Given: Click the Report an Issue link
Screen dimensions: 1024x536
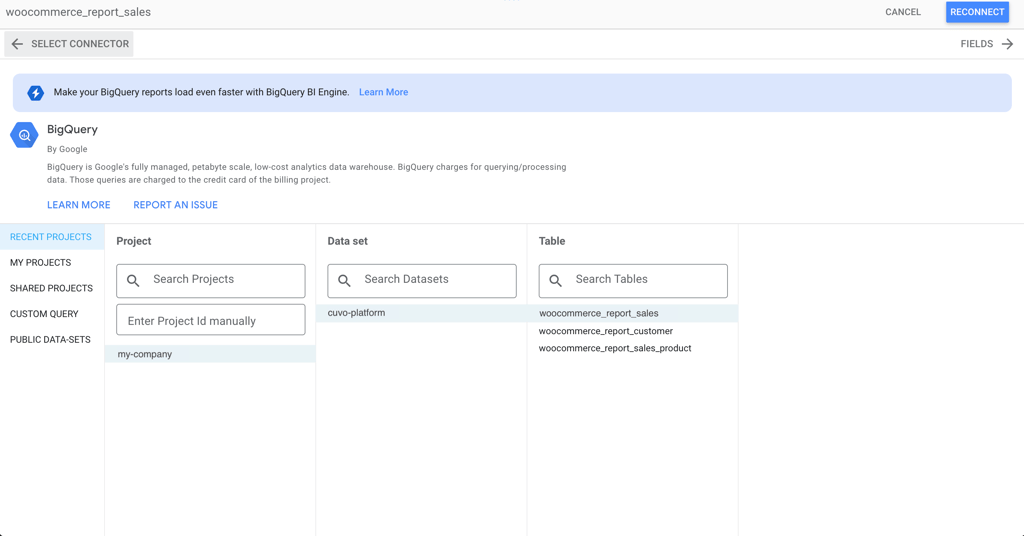Looking at the screenshot, I should tap(175, 205).
